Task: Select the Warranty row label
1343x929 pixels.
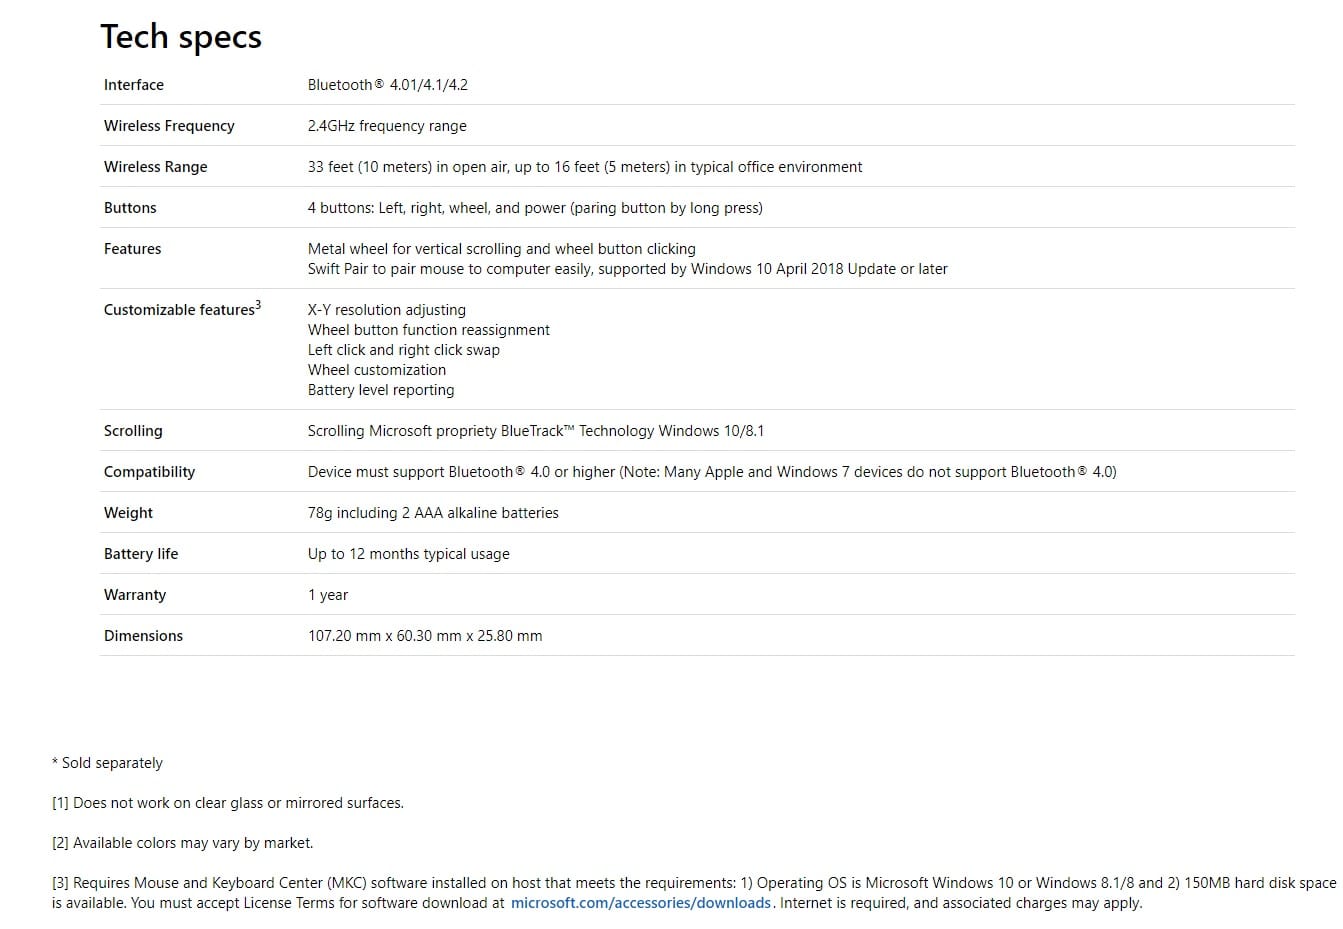Action: pyautogui.click(x=135, y=595)
